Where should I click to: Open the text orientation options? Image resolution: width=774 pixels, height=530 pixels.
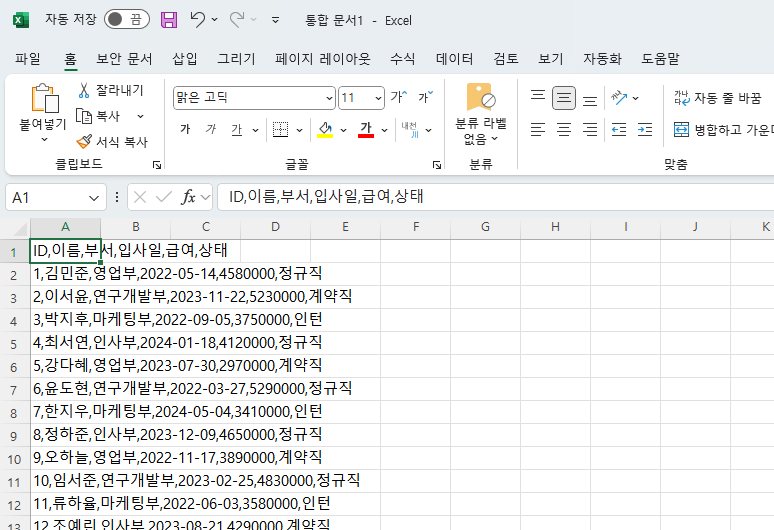[x=624, y=98]
